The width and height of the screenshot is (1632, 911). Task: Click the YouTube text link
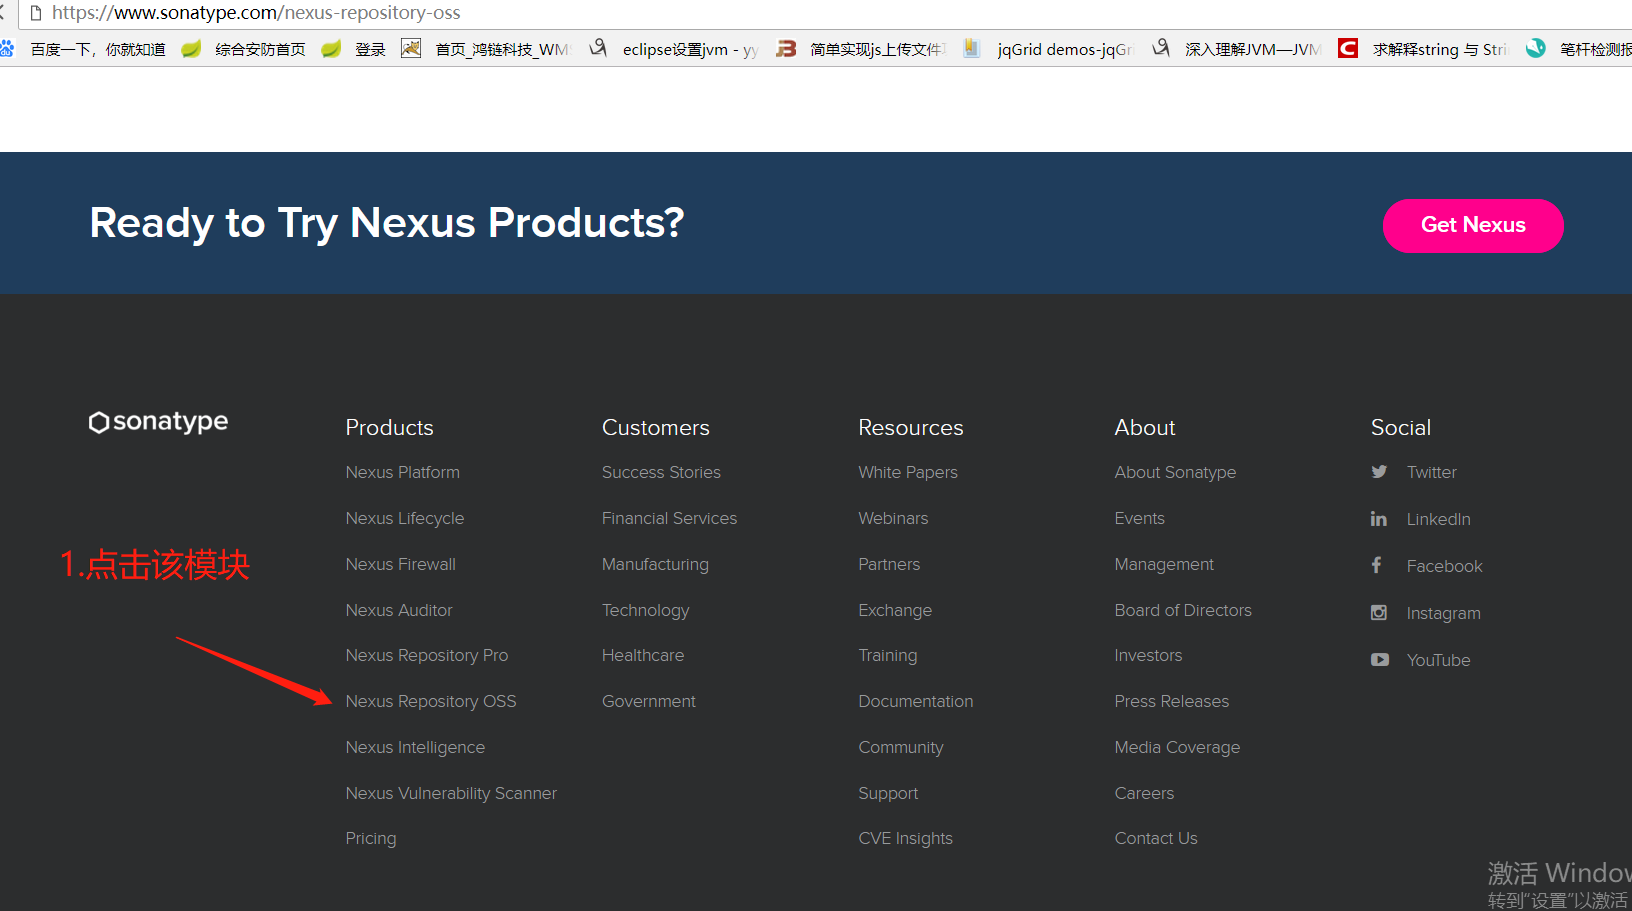[x=1438, y=660]
